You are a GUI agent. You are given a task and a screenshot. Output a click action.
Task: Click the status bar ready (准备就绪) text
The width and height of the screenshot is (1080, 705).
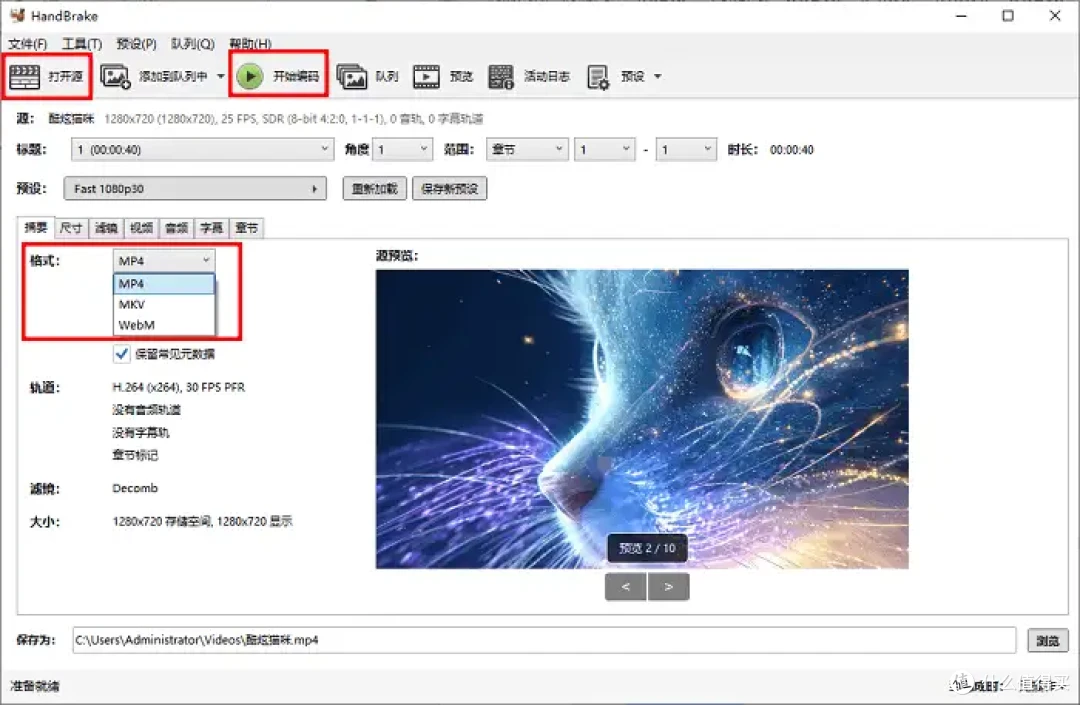35,686
